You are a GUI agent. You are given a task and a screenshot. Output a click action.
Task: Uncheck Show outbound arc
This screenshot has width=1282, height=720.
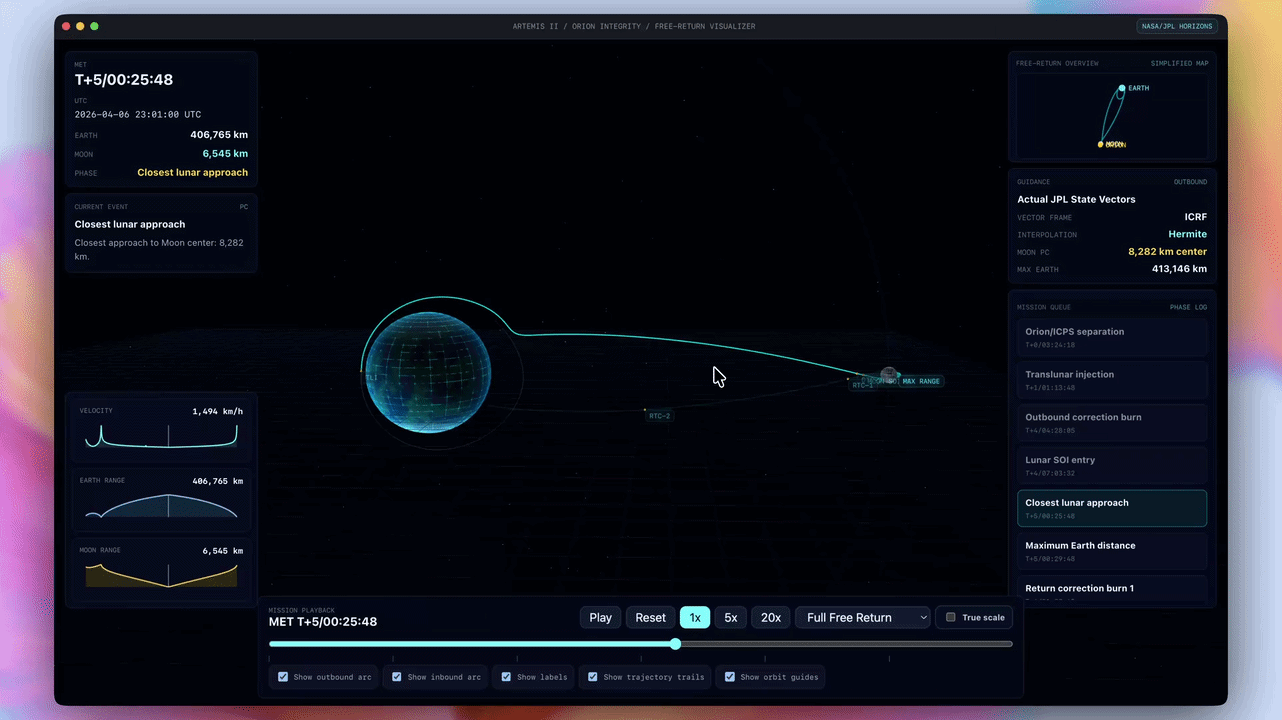[283, 677]
